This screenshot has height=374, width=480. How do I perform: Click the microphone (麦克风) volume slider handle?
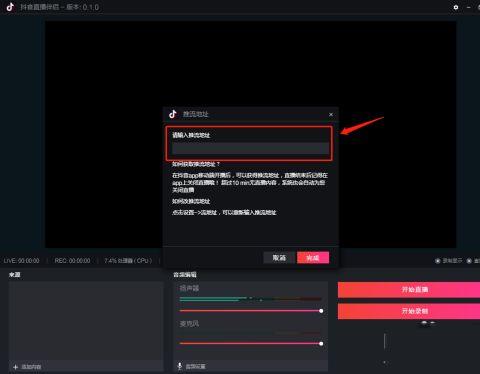click(x=321, y=343)
